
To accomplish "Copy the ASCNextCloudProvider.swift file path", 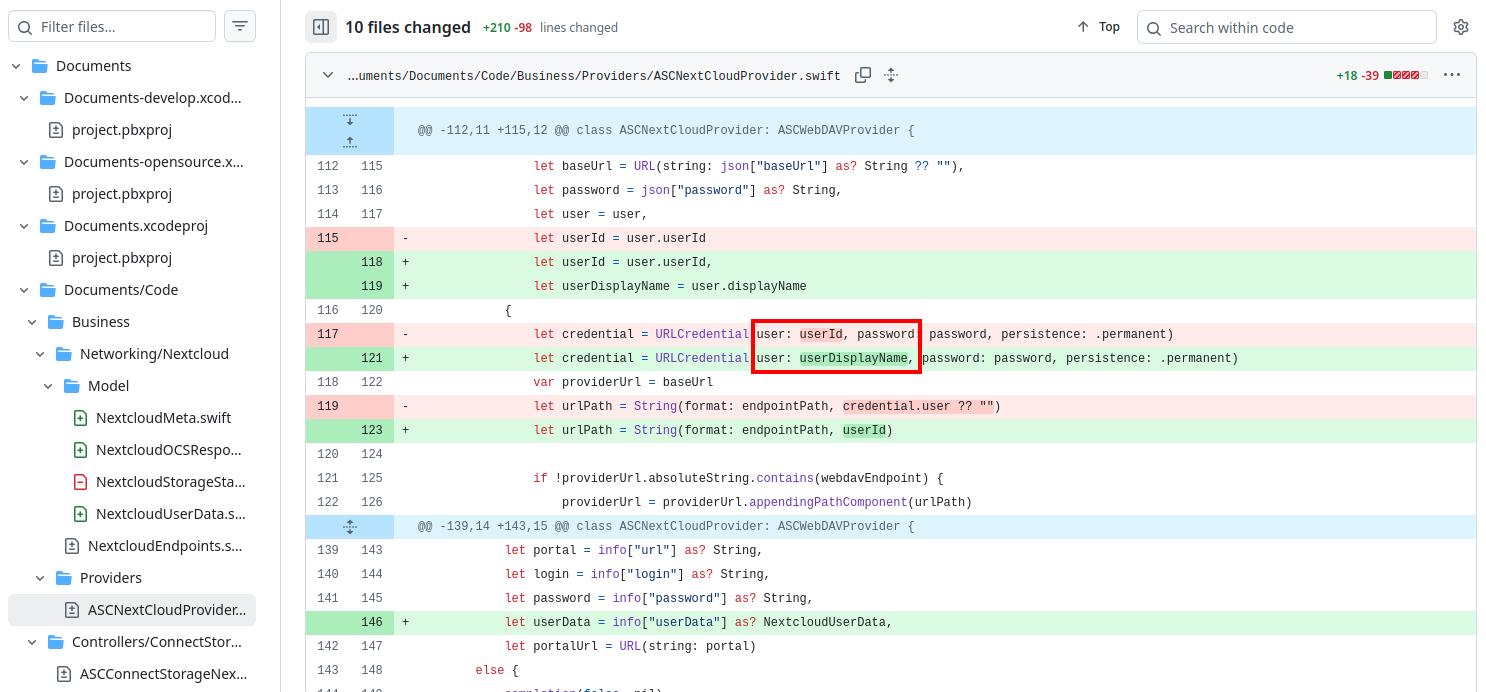I will (863, 75).
